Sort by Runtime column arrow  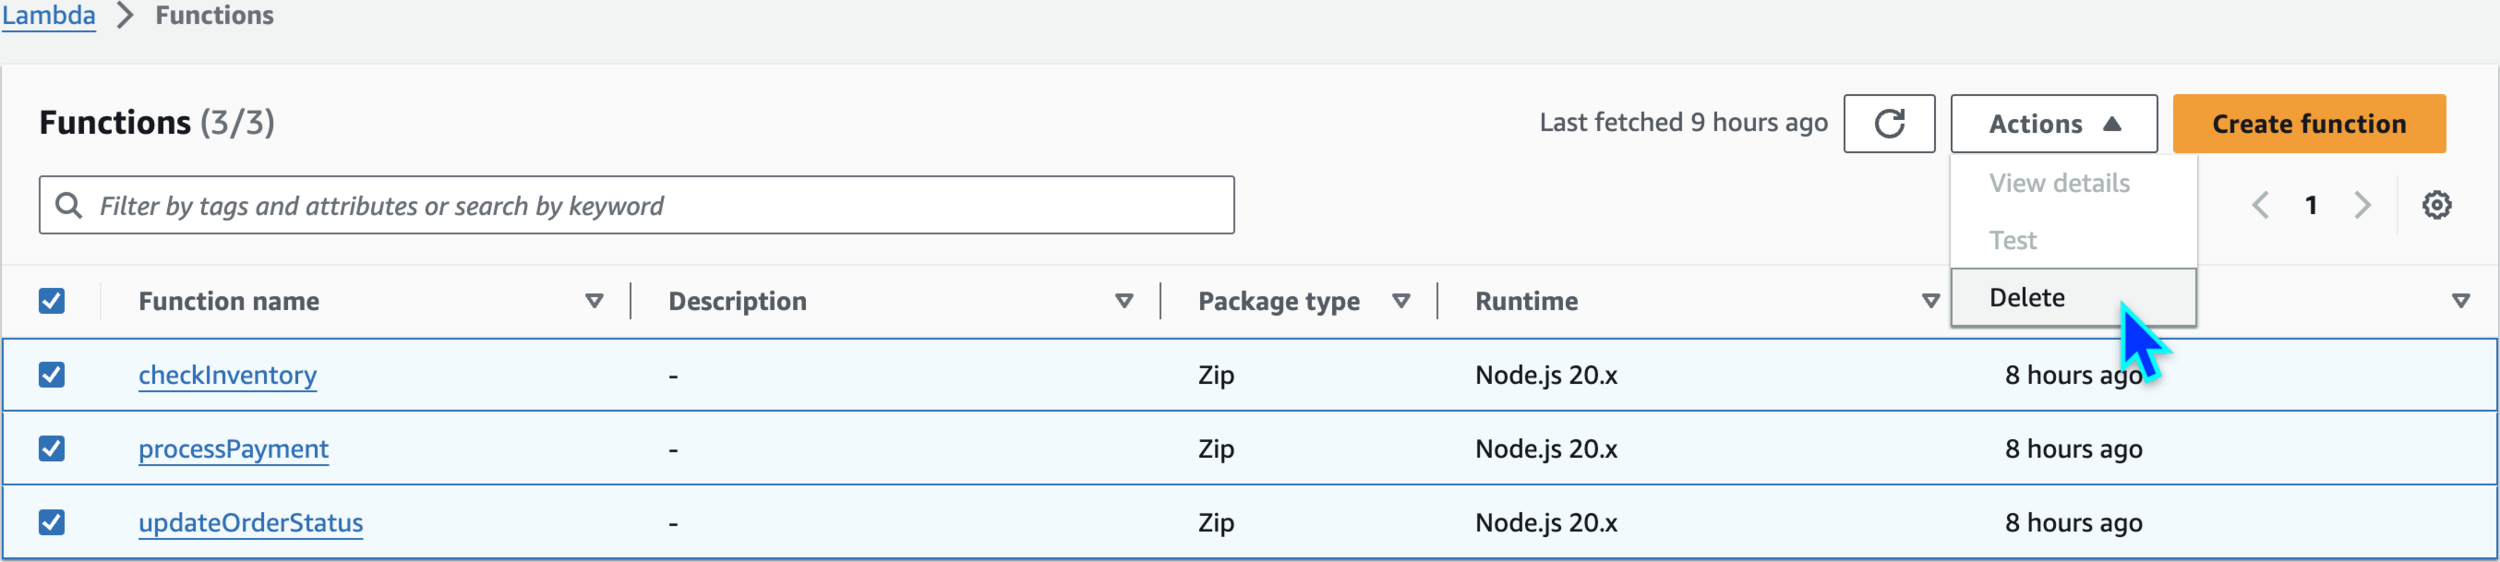[1931, 301]
